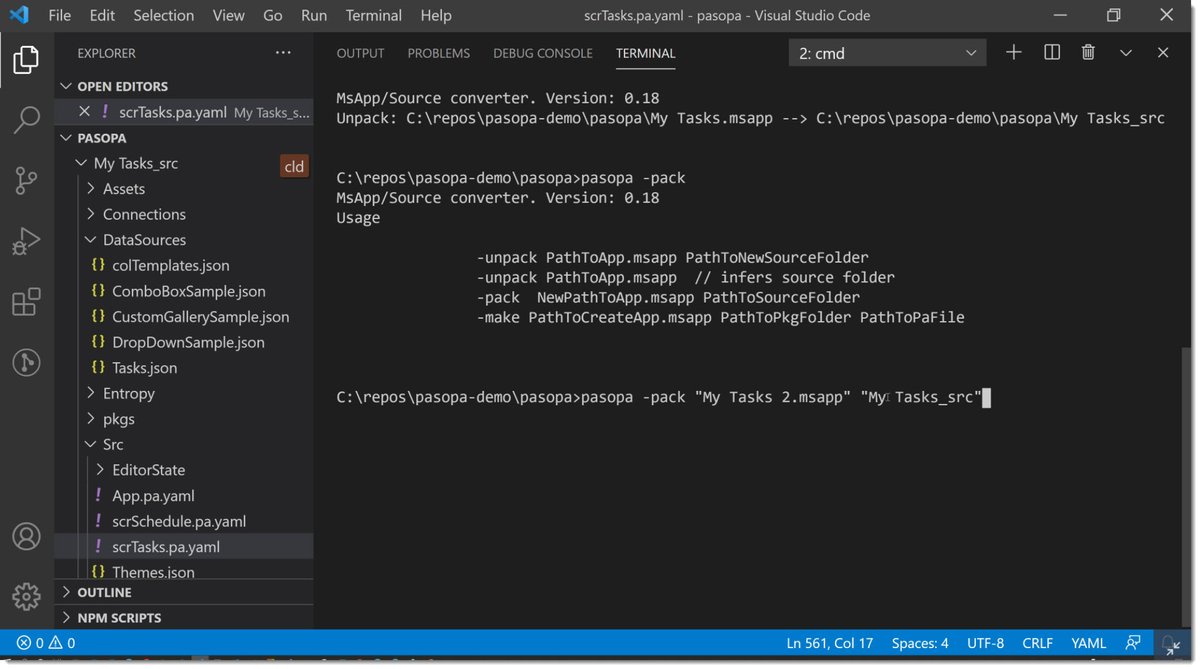Open the Run and Debug view
Image resolution: width=1200 pixels, height=669 pixels.
[x=26, y=241]
